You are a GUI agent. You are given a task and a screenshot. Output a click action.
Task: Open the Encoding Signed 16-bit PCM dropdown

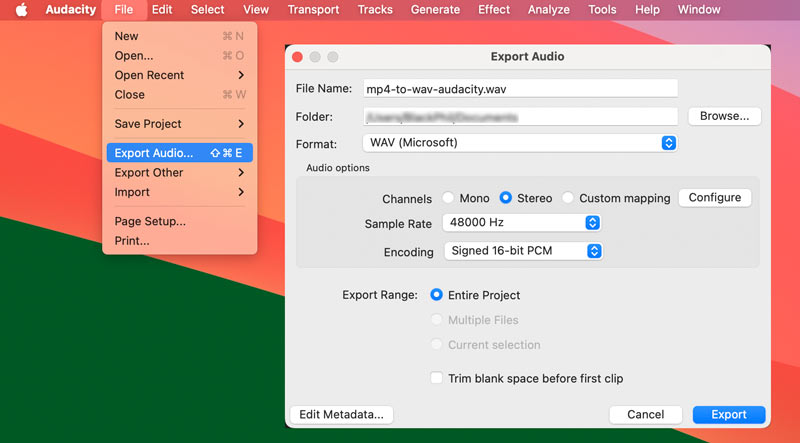[523, 251]
